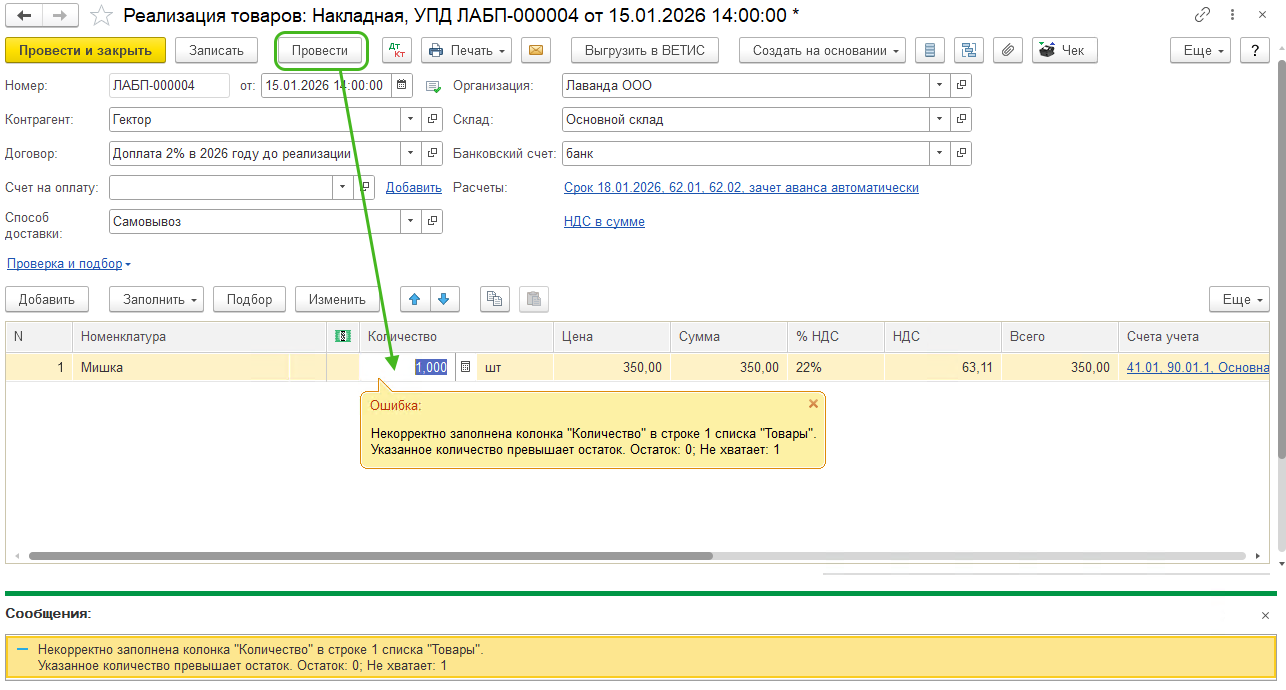This screenshot has height=690, width=1286.
Task: Show the Дт/Кт accounting entries
Action: pyautogui.click(x=397, y=50)
